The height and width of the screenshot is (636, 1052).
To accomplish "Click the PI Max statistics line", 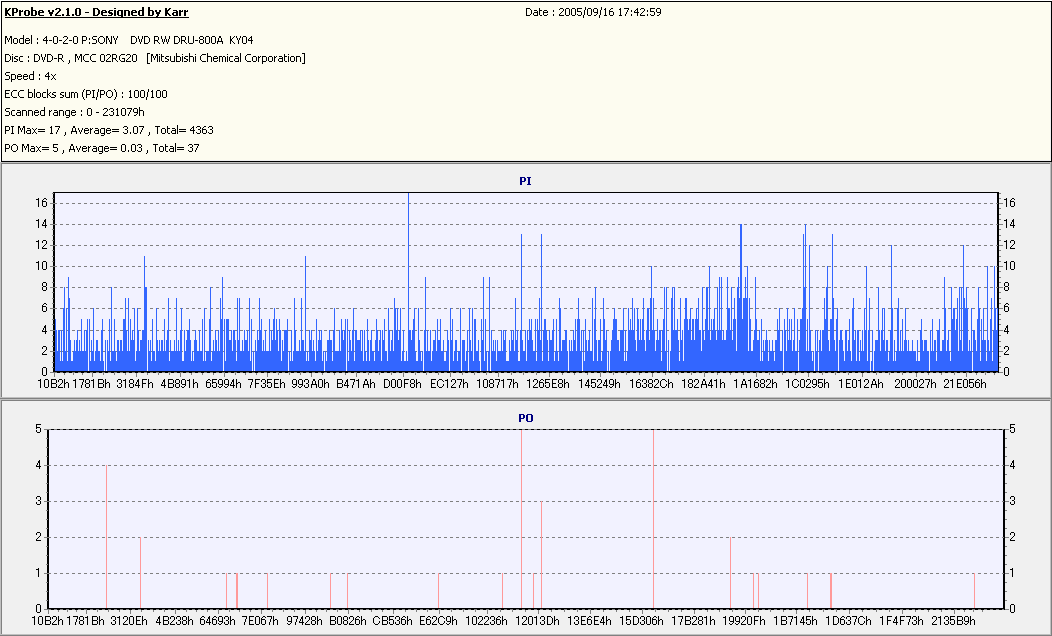I will coord(109,130).
